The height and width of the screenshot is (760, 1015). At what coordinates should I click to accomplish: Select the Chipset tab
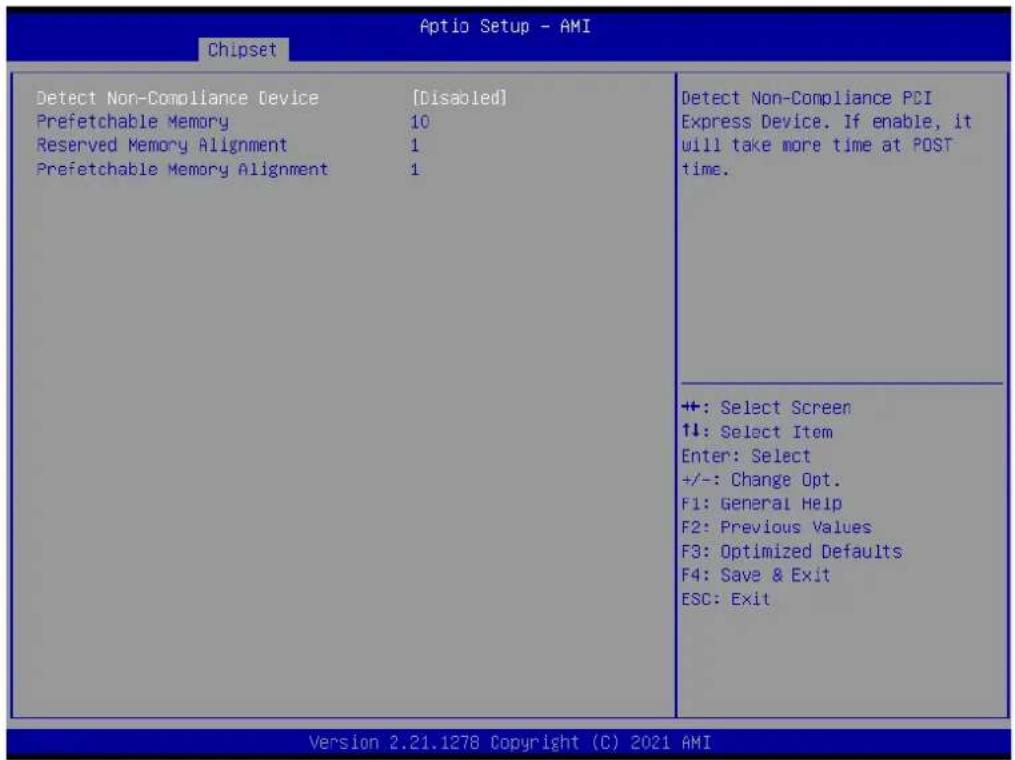coord(243,50)
